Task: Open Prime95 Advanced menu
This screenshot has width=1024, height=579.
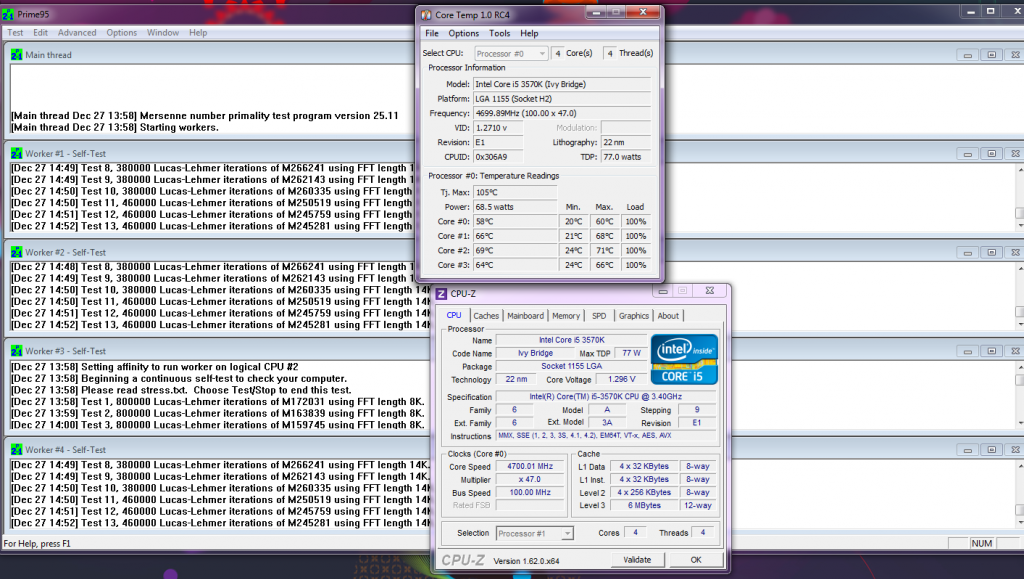Action: [x=77, y=33]
